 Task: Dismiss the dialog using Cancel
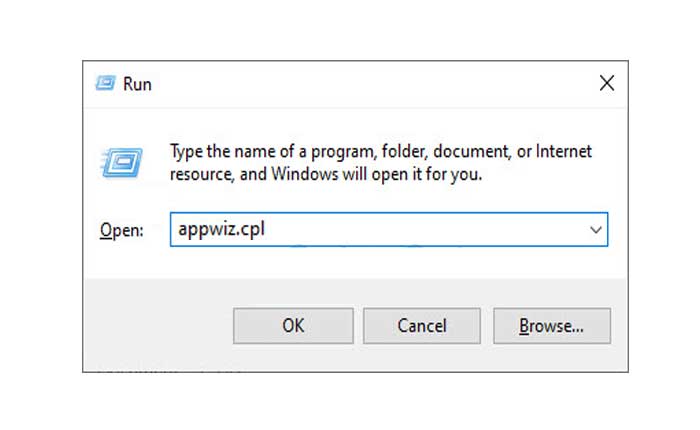pos(421,325)
